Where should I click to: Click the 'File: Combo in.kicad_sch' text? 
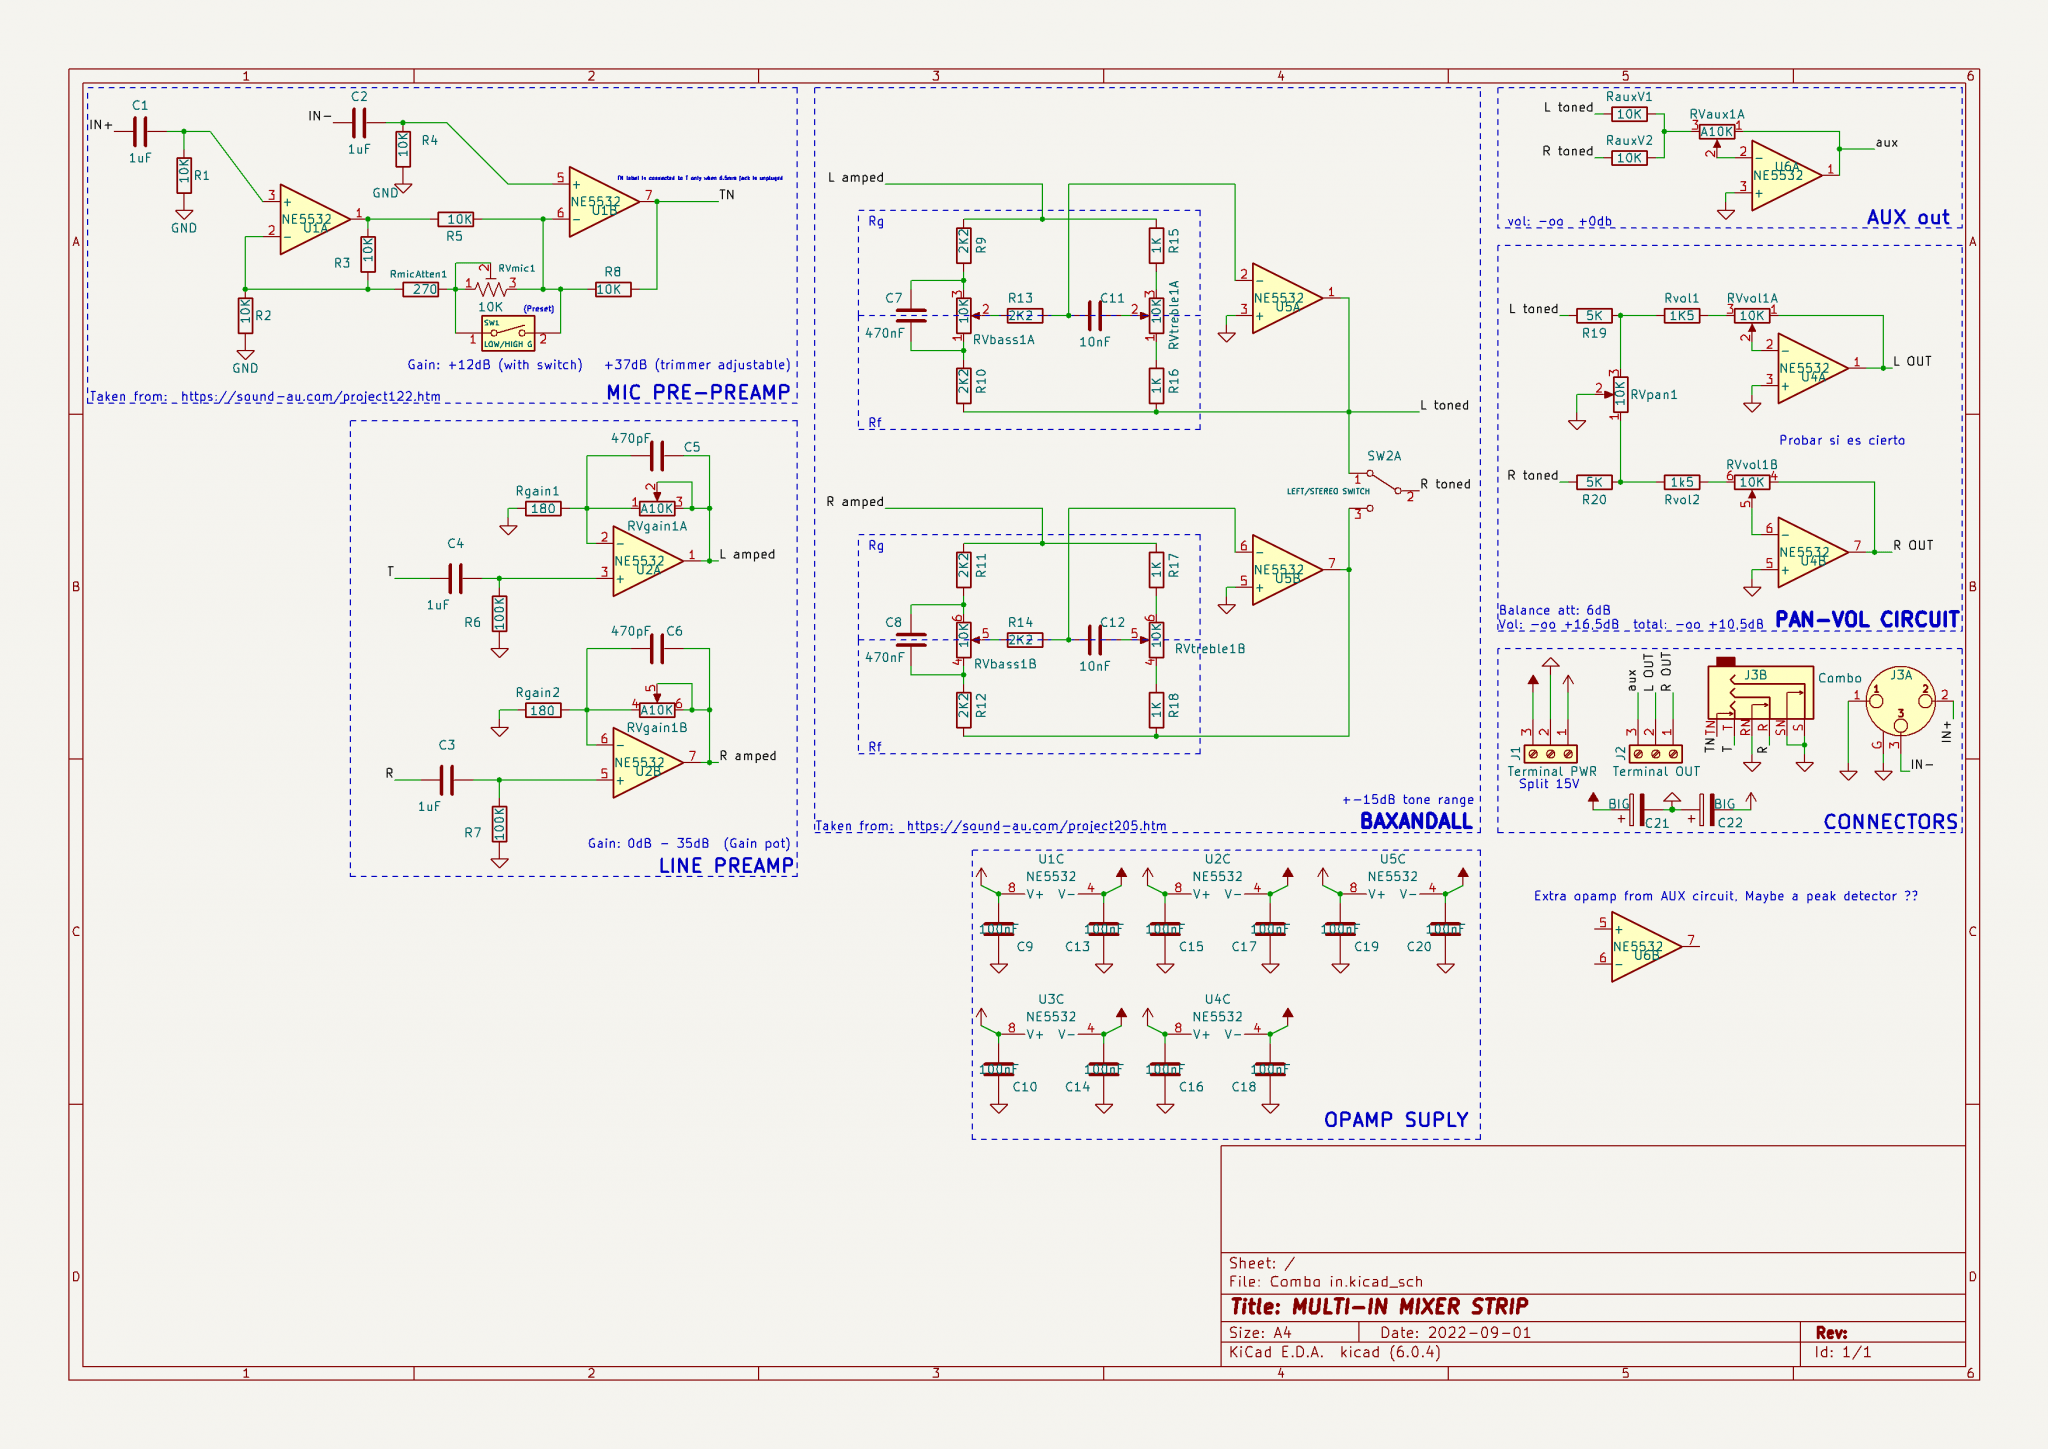point(1325,1282)
